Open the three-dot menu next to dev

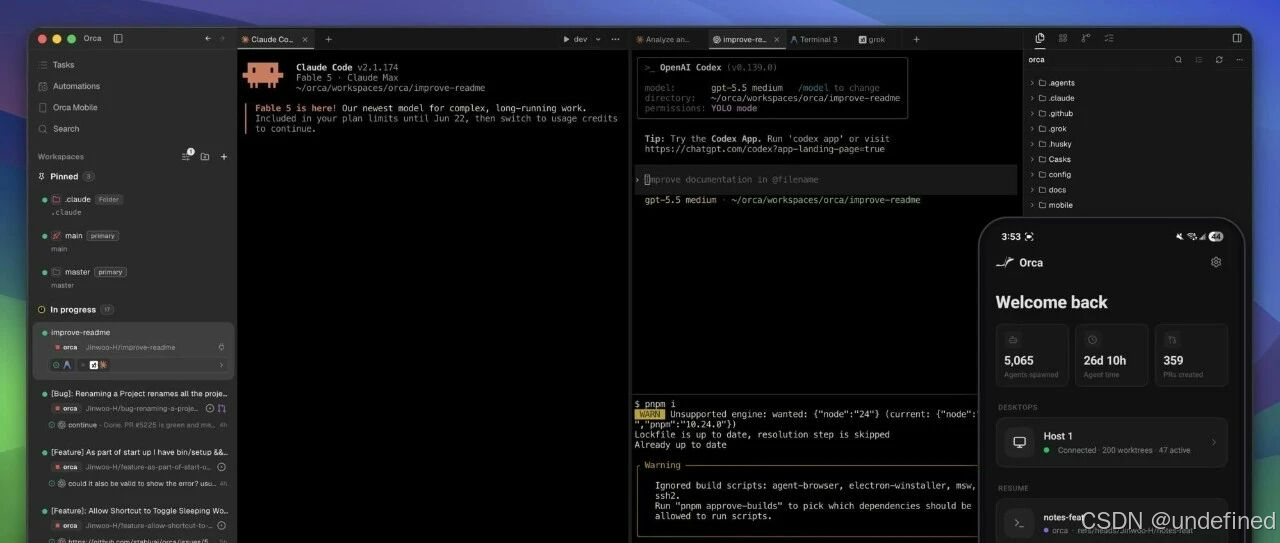point(615,39)
